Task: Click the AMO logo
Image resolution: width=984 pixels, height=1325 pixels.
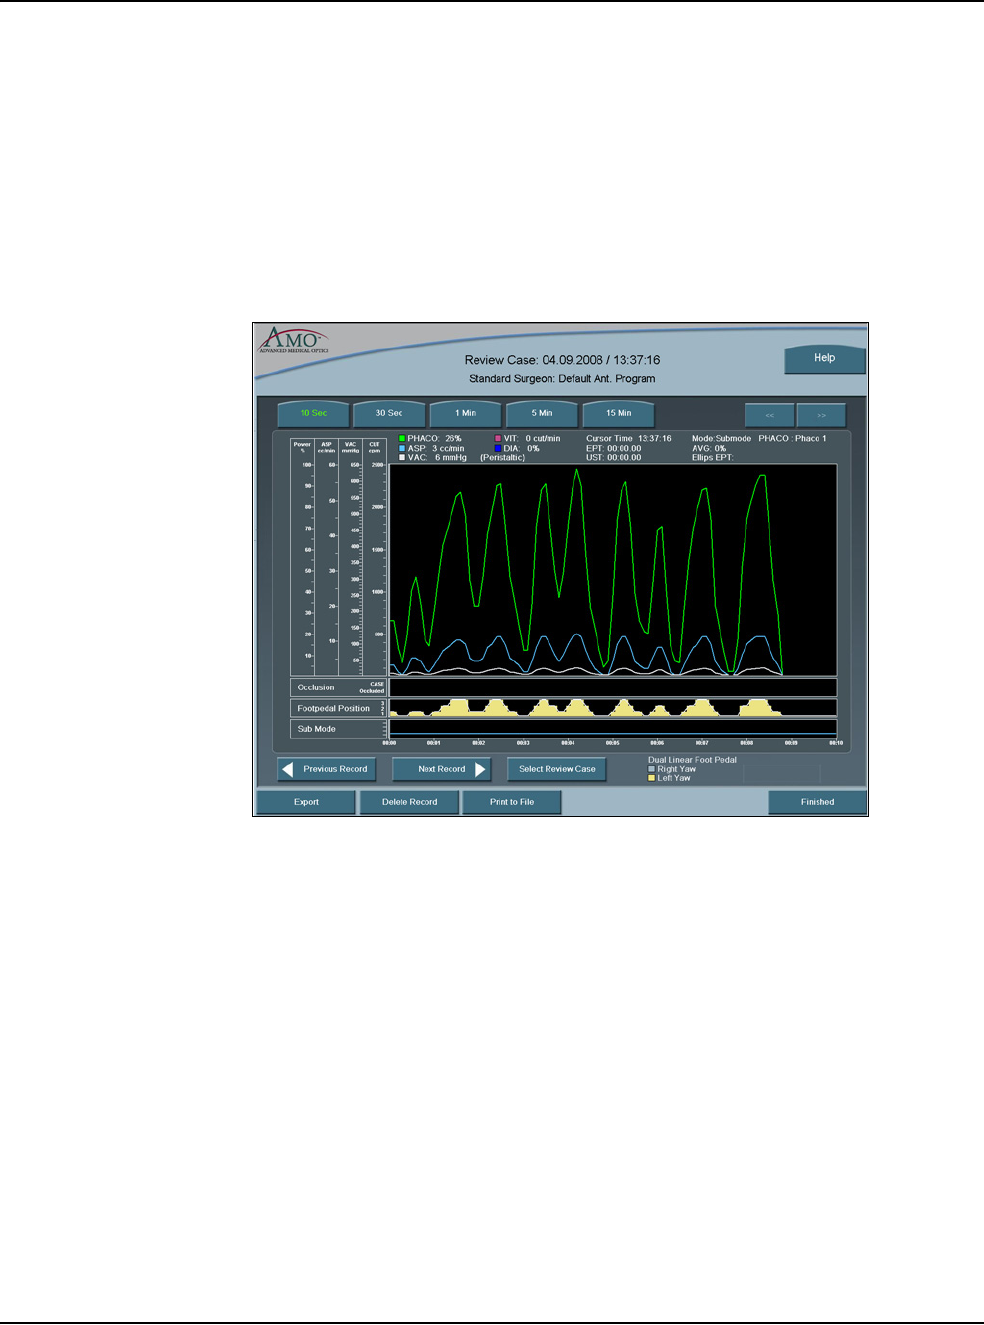Action: point(292,340)
